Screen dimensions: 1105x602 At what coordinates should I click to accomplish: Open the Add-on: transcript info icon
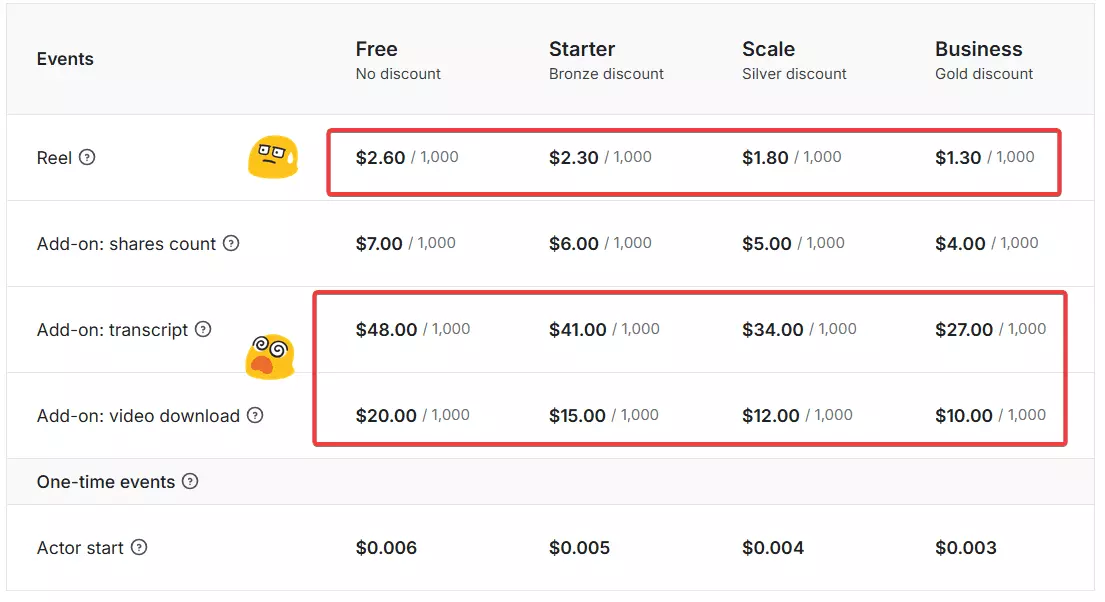click(x=203, y=329)
